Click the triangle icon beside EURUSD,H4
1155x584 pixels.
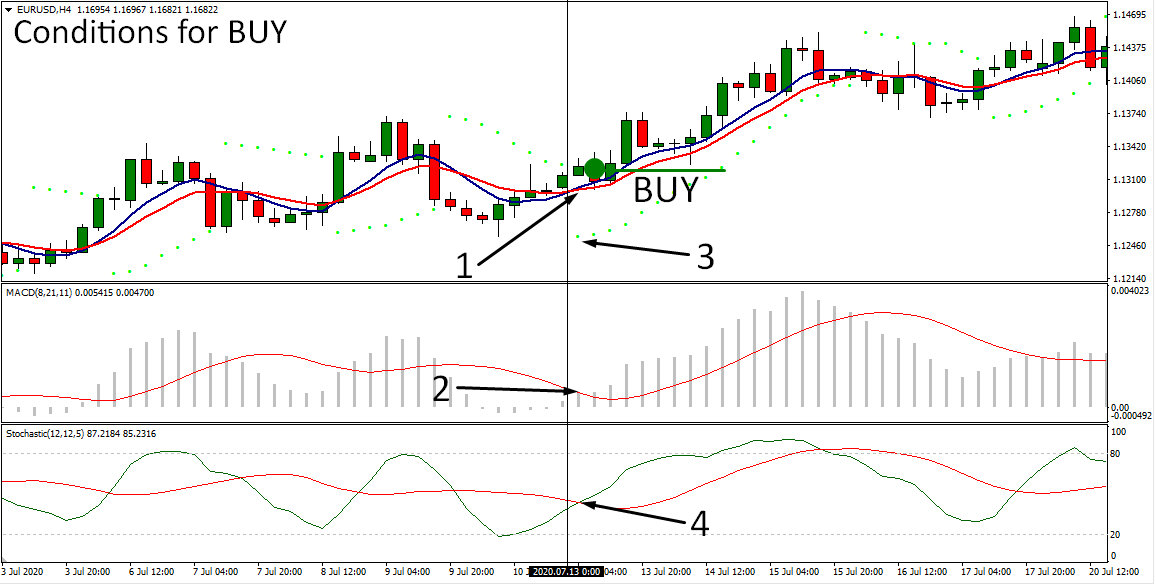click(x=9, y=10)
